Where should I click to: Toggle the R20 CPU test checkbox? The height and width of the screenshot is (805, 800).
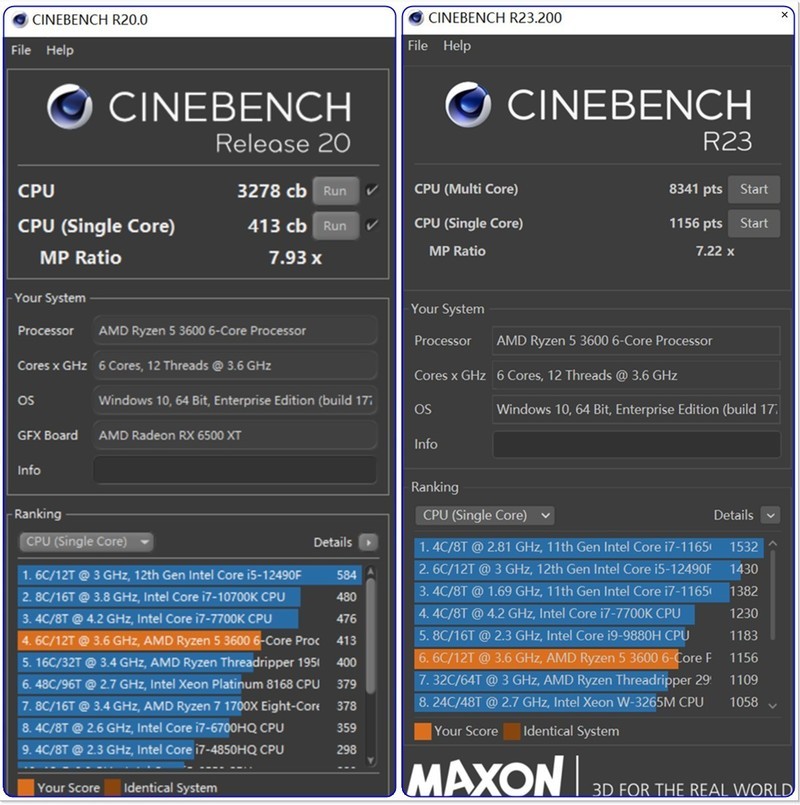372,191
